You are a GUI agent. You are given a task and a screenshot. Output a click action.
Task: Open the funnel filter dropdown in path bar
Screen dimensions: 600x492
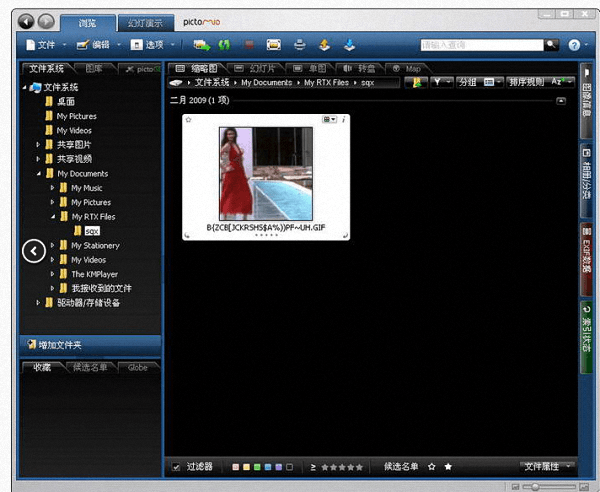point(442,82)
